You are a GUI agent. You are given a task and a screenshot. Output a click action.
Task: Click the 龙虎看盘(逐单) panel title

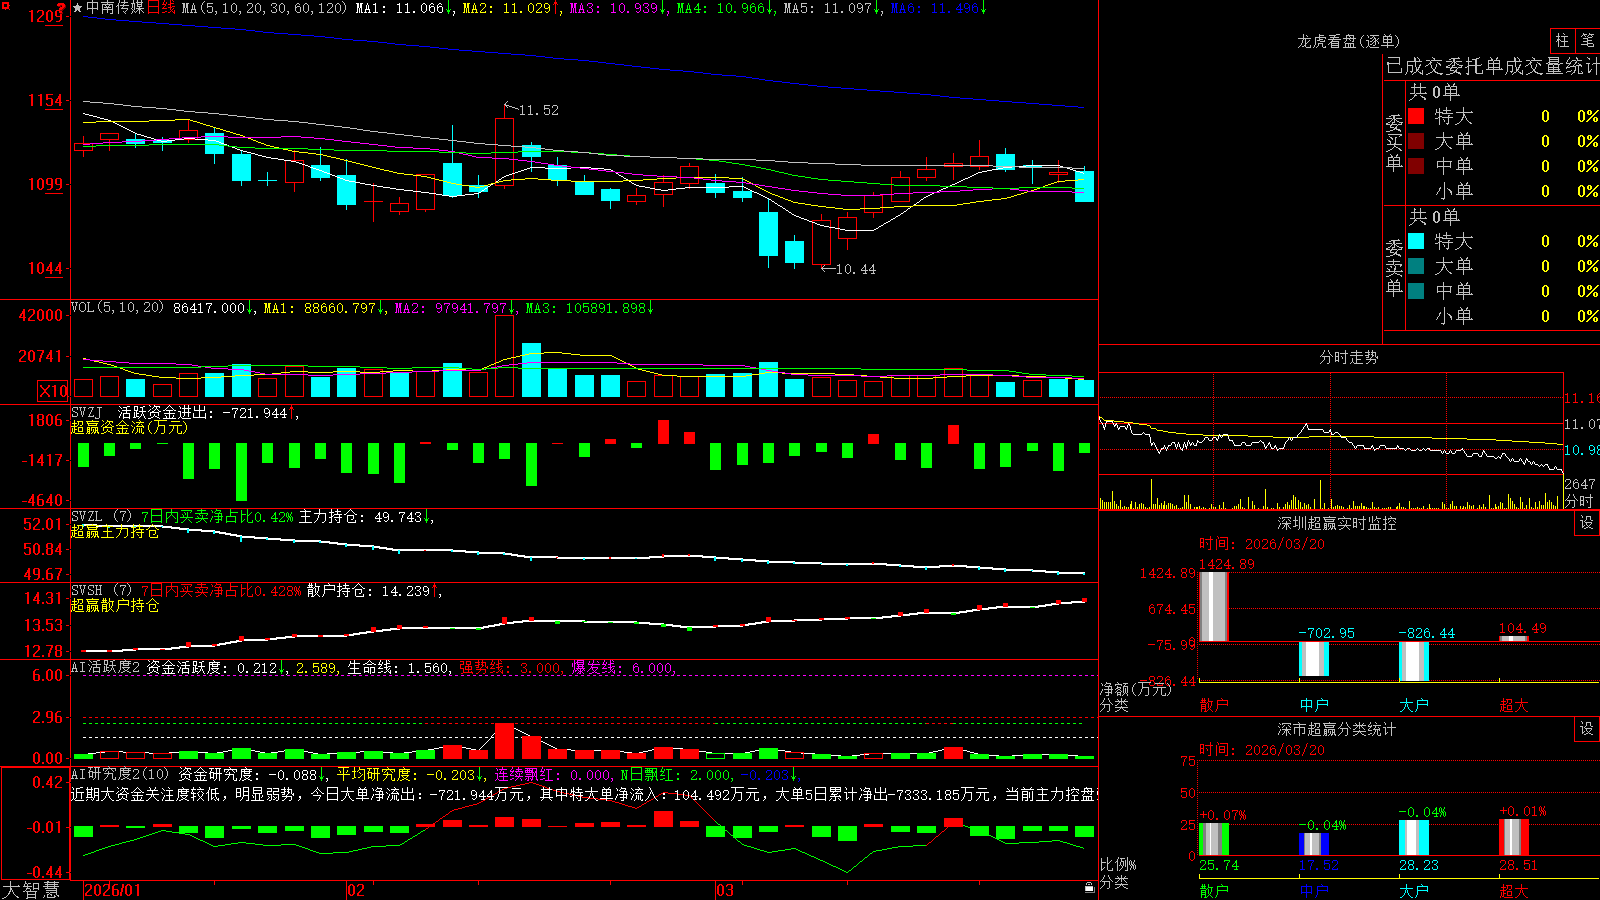tap(1348, 41)
